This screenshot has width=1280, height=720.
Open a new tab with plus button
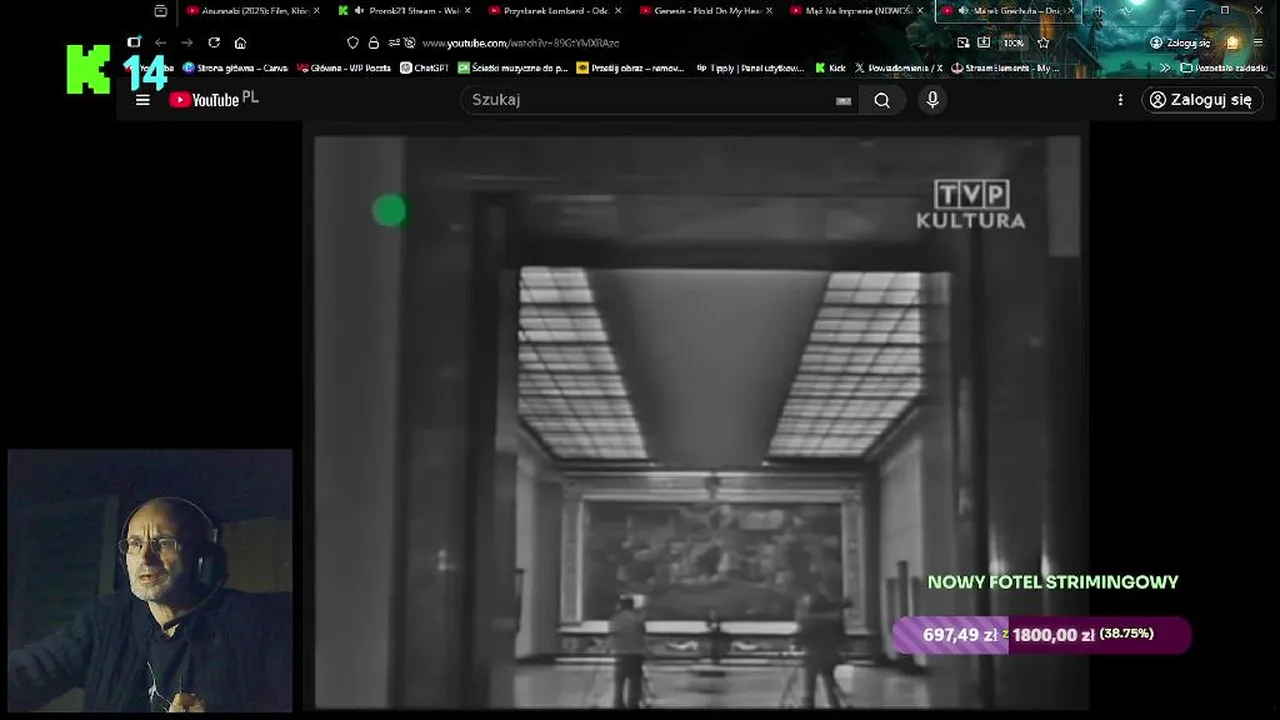point(1098,11)
